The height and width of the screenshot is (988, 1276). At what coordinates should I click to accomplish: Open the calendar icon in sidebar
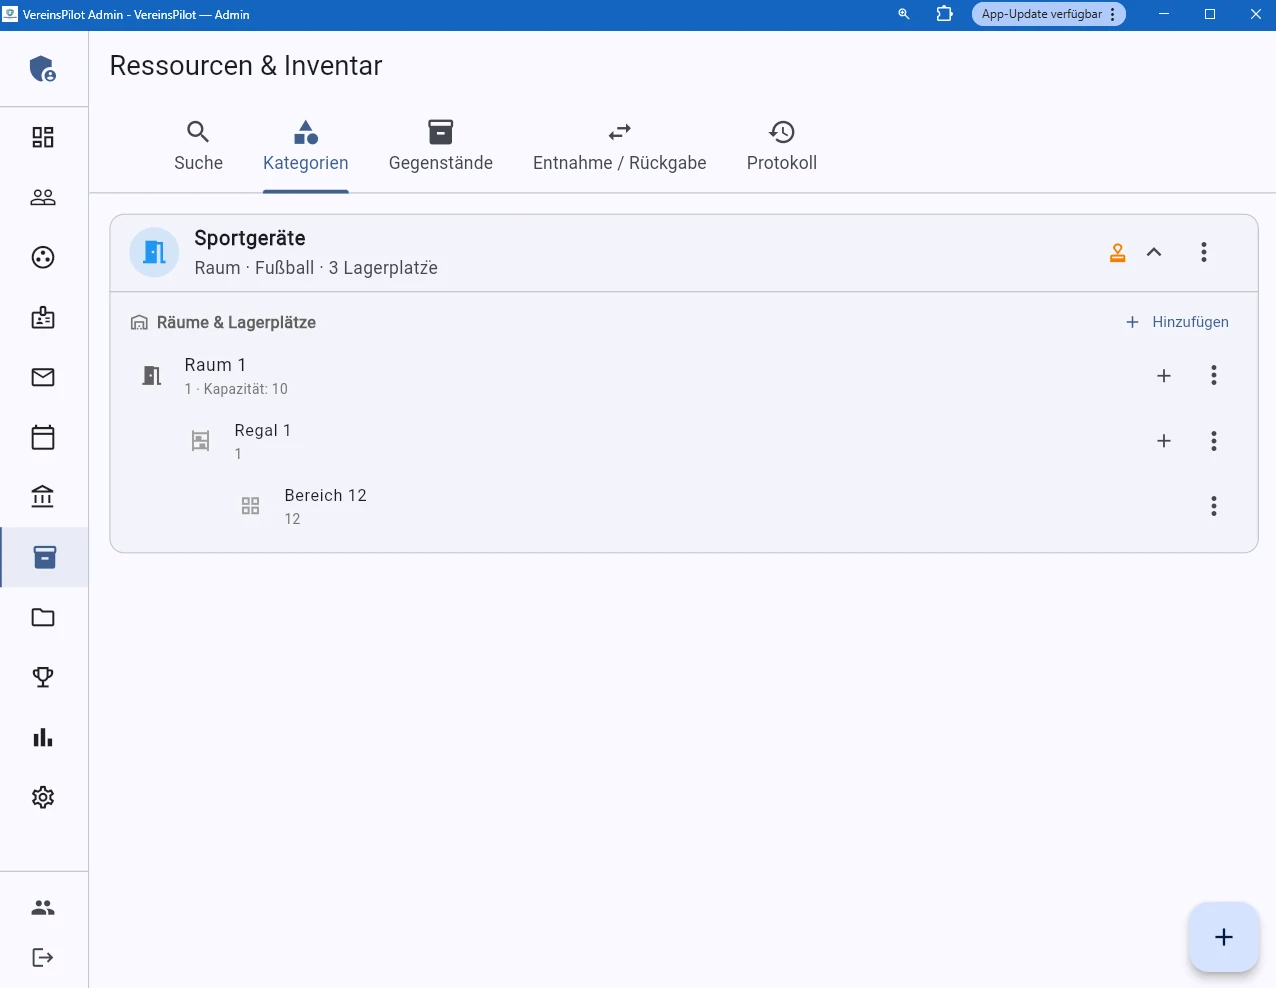[43, 437]
